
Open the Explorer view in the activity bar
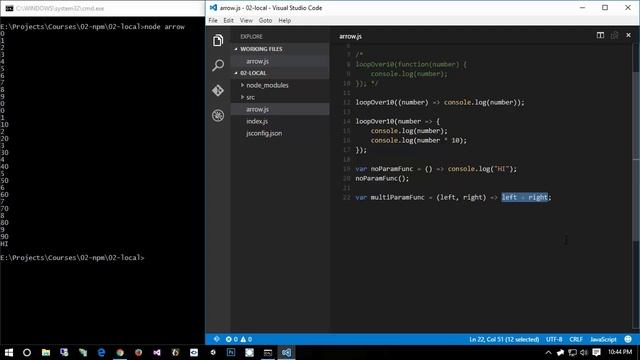(218, 40)
